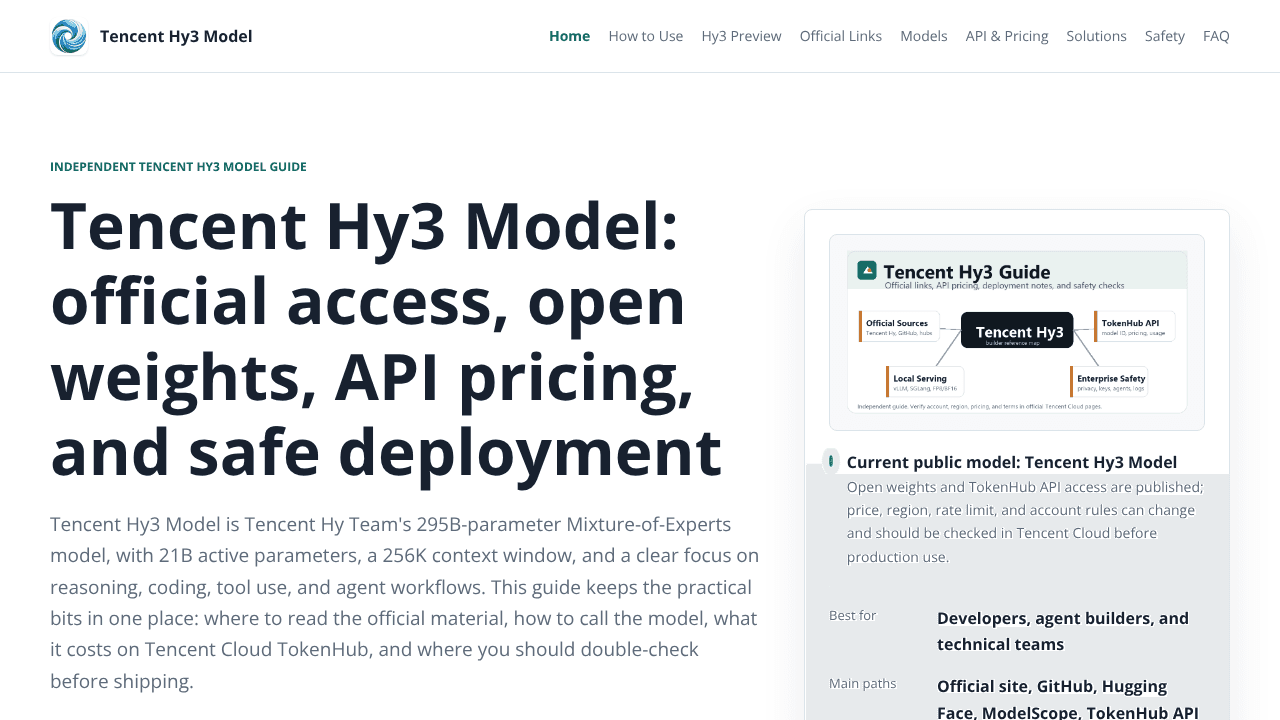1280x720 pixels.
Task: Open Hy3 Preview from navigation
Action: point(741,36)
